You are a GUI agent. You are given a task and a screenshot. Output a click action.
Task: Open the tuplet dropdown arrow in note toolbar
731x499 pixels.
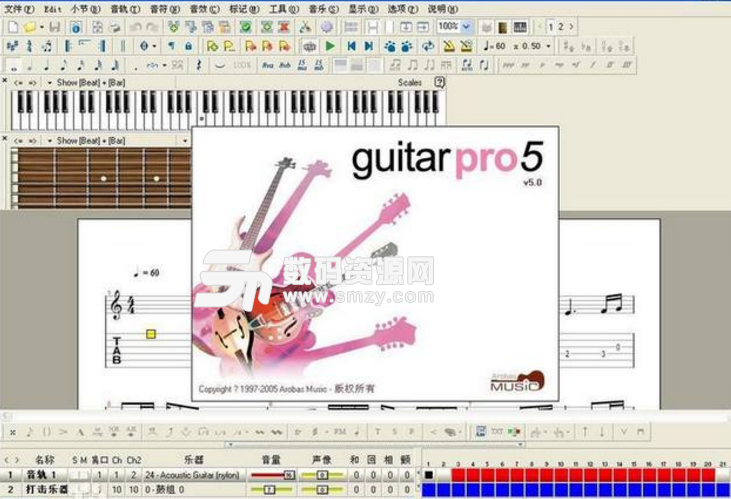click(164, 65)
